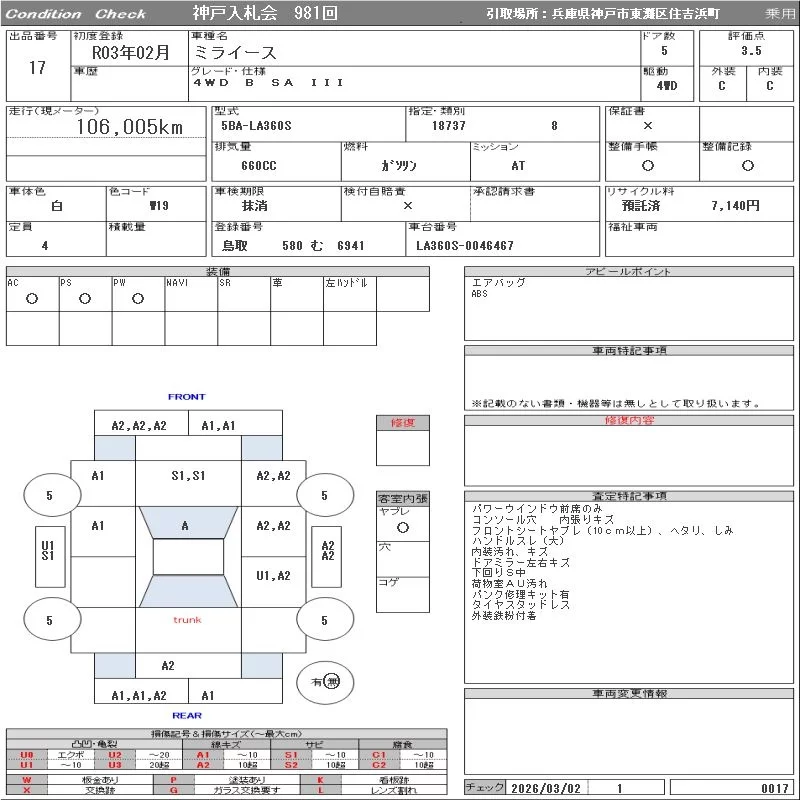Click the red '修復内容' section header
The image size is (800, 800).
point(629,420)
